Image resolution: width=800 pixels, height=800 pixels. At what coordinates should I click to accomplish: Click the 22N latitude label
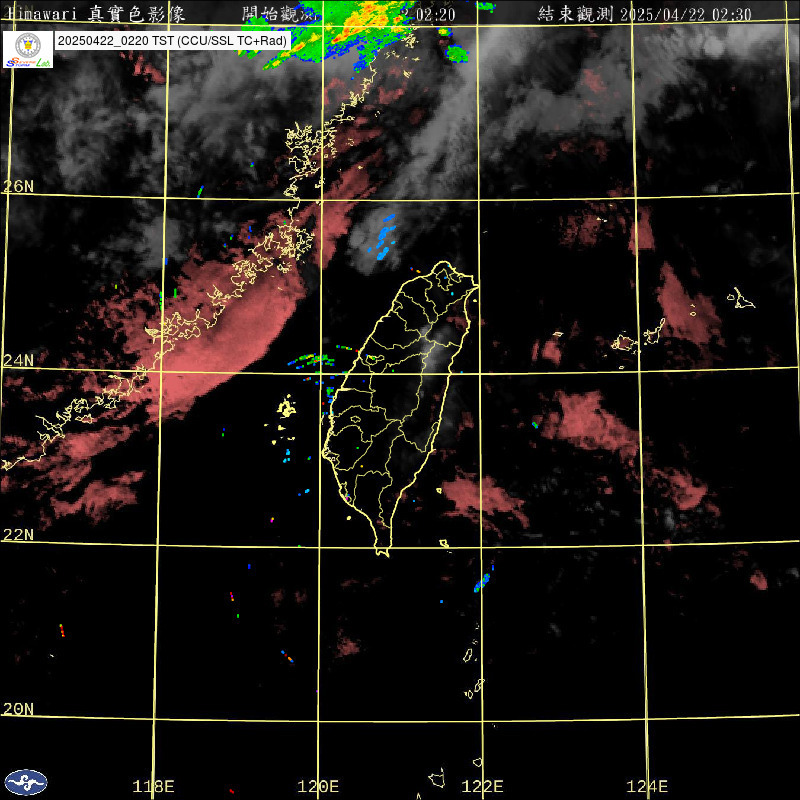point(18,535)
